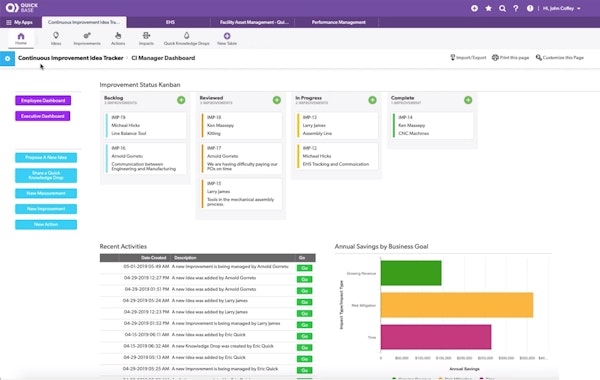Click Go for 04-29-2019 01:51 PM activity
The width and height of the screenshot is (600, 380).
[304, 291]
